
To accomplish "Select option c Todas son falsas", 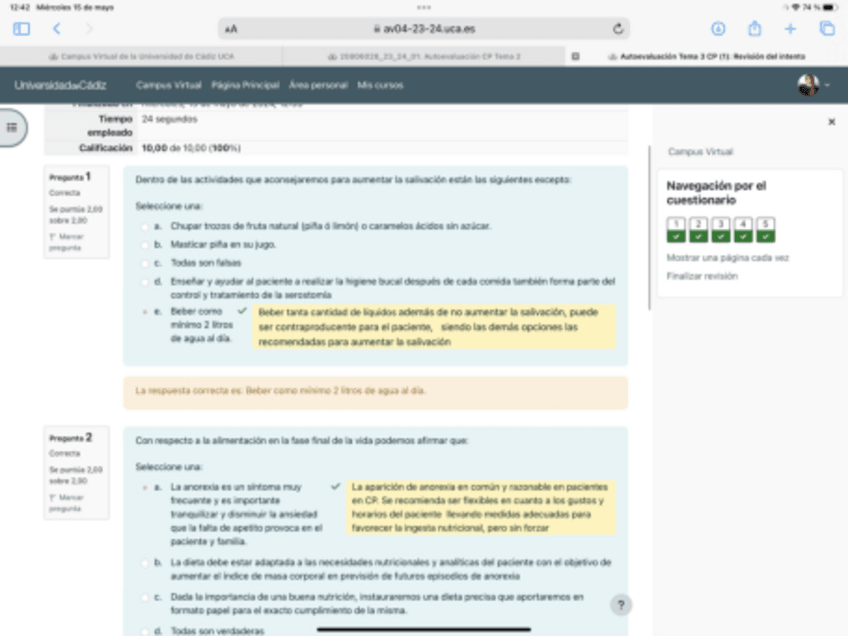I will click(144, 263).
